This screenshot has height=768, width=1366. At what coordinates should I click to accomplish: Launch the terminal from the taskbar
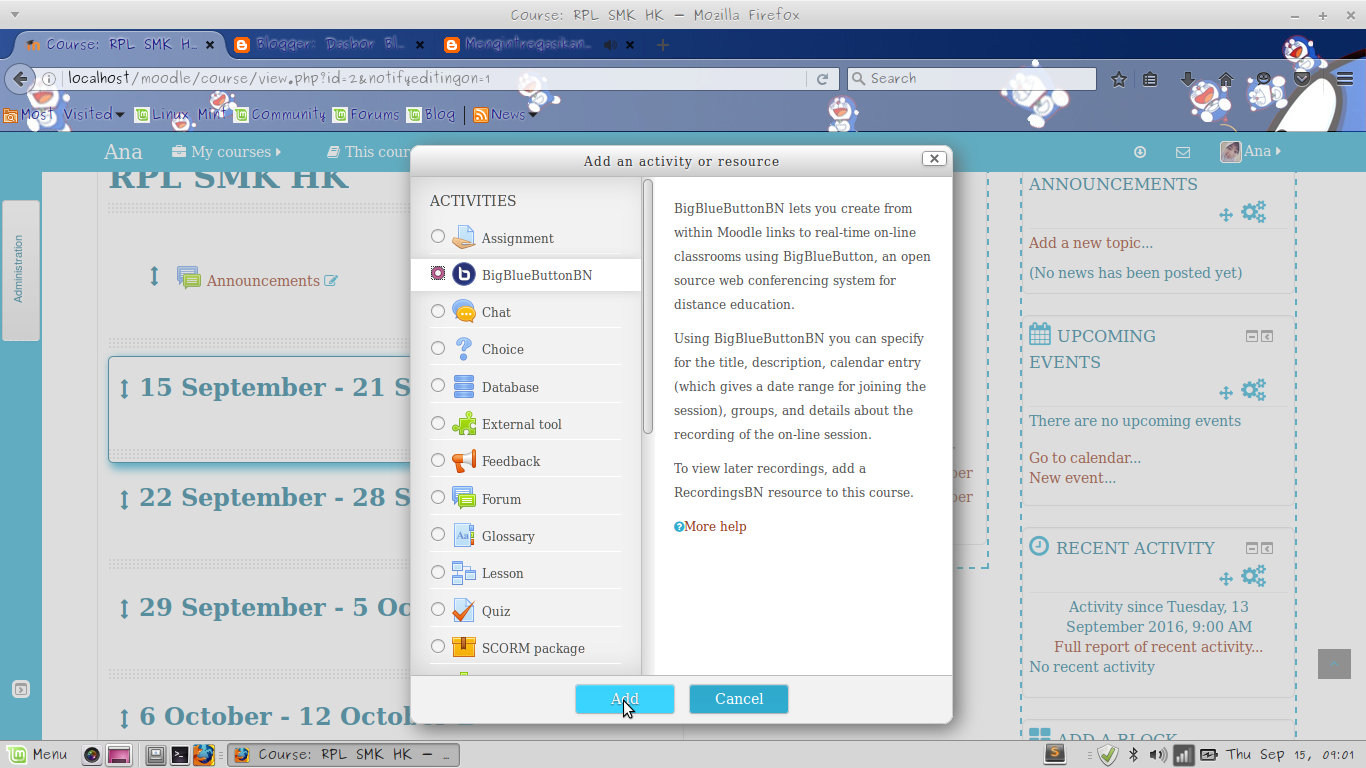click(180, 755)
